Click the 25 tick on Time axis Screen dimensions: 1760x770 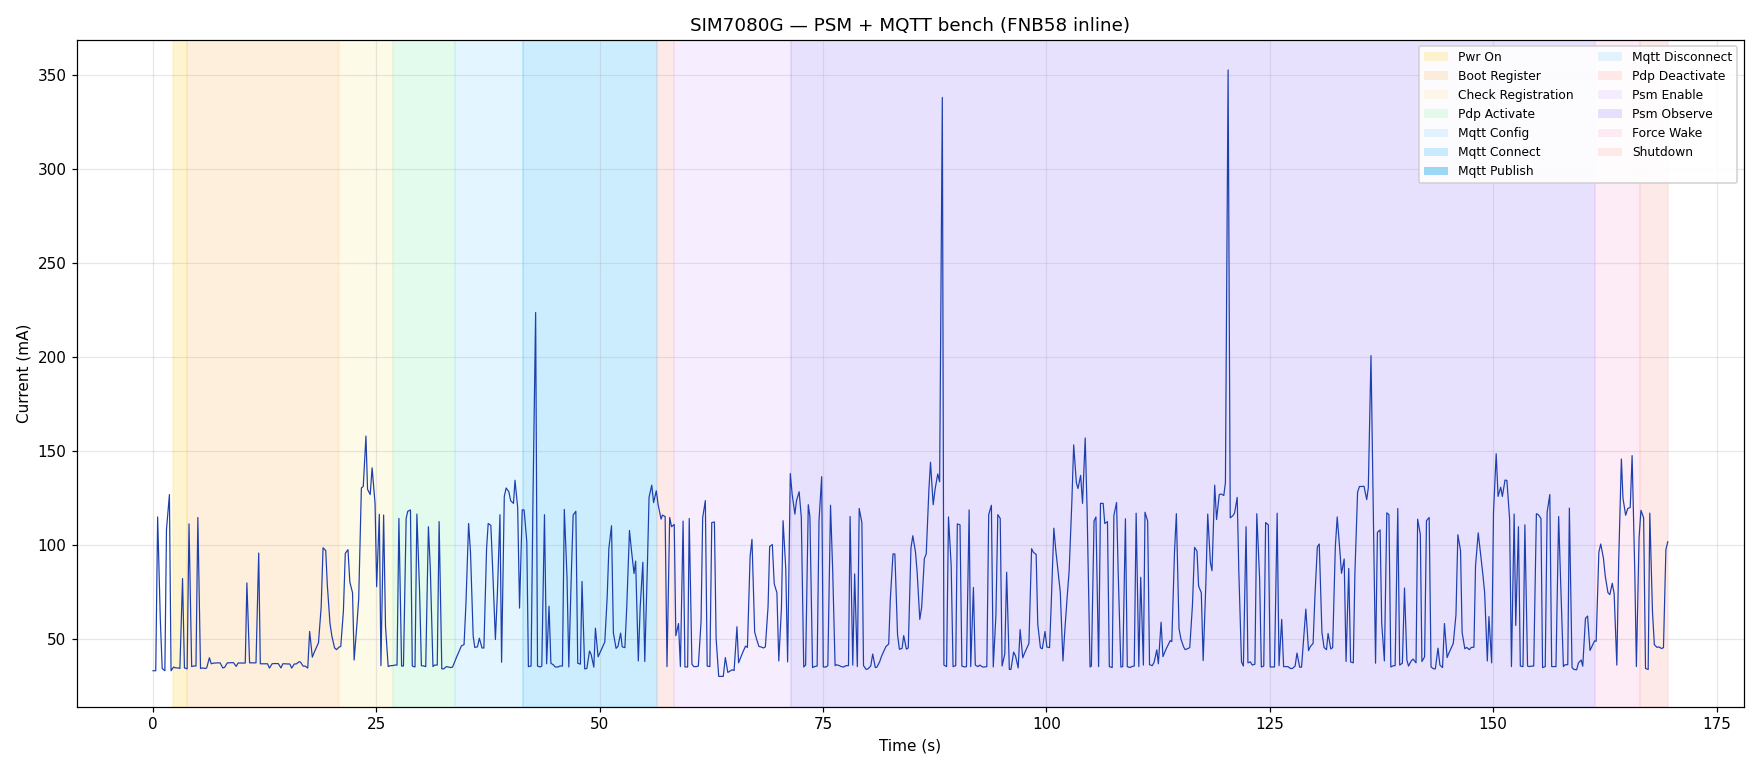click(x=376, y=723)
